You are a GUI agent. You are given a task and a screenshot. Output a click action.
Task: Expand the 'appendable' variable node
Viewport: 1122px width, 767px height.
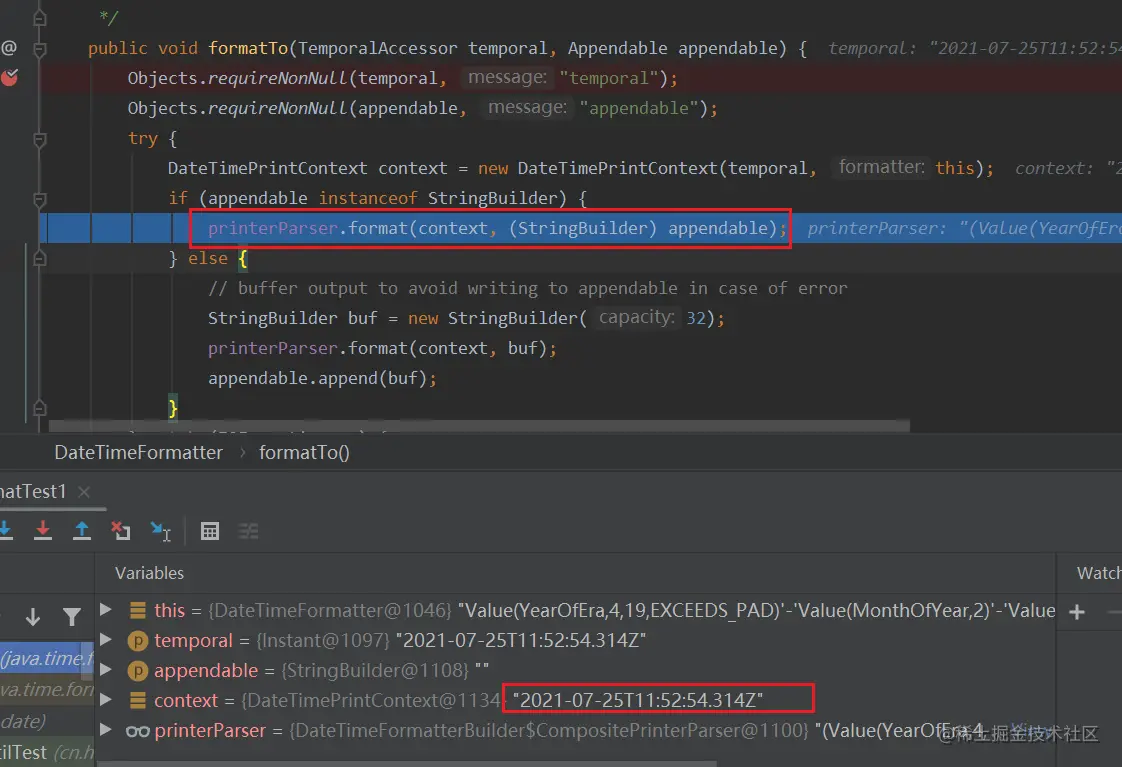click(x=106, y=670)
